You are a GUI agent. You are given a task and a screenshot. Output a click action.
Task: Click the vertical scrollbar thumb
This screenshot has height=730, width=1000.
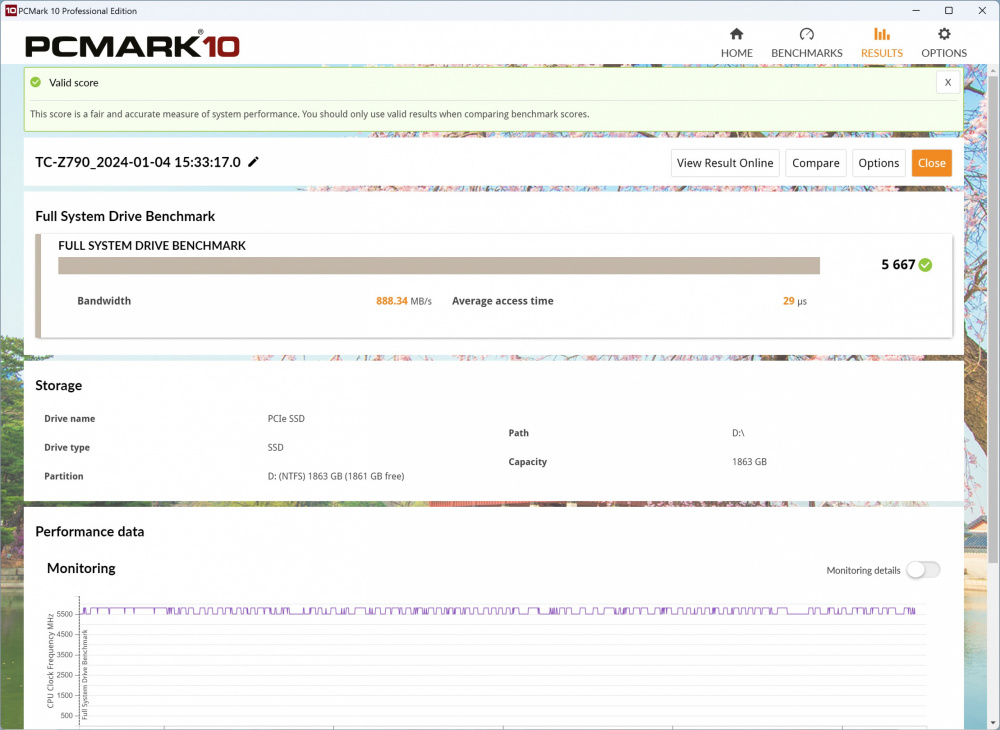993,319
